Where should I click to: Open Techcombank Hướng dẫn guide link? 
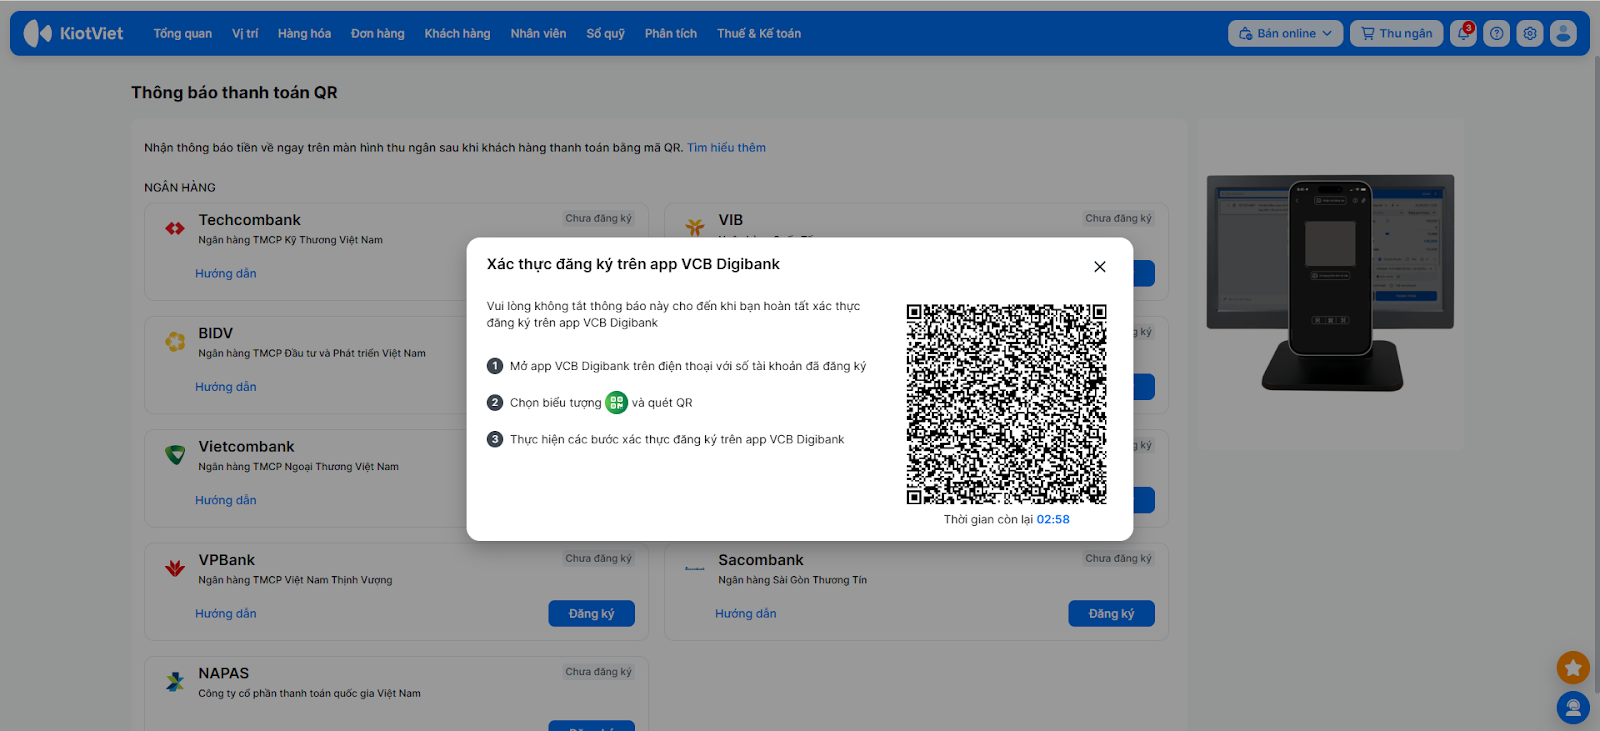coord(226,274)
